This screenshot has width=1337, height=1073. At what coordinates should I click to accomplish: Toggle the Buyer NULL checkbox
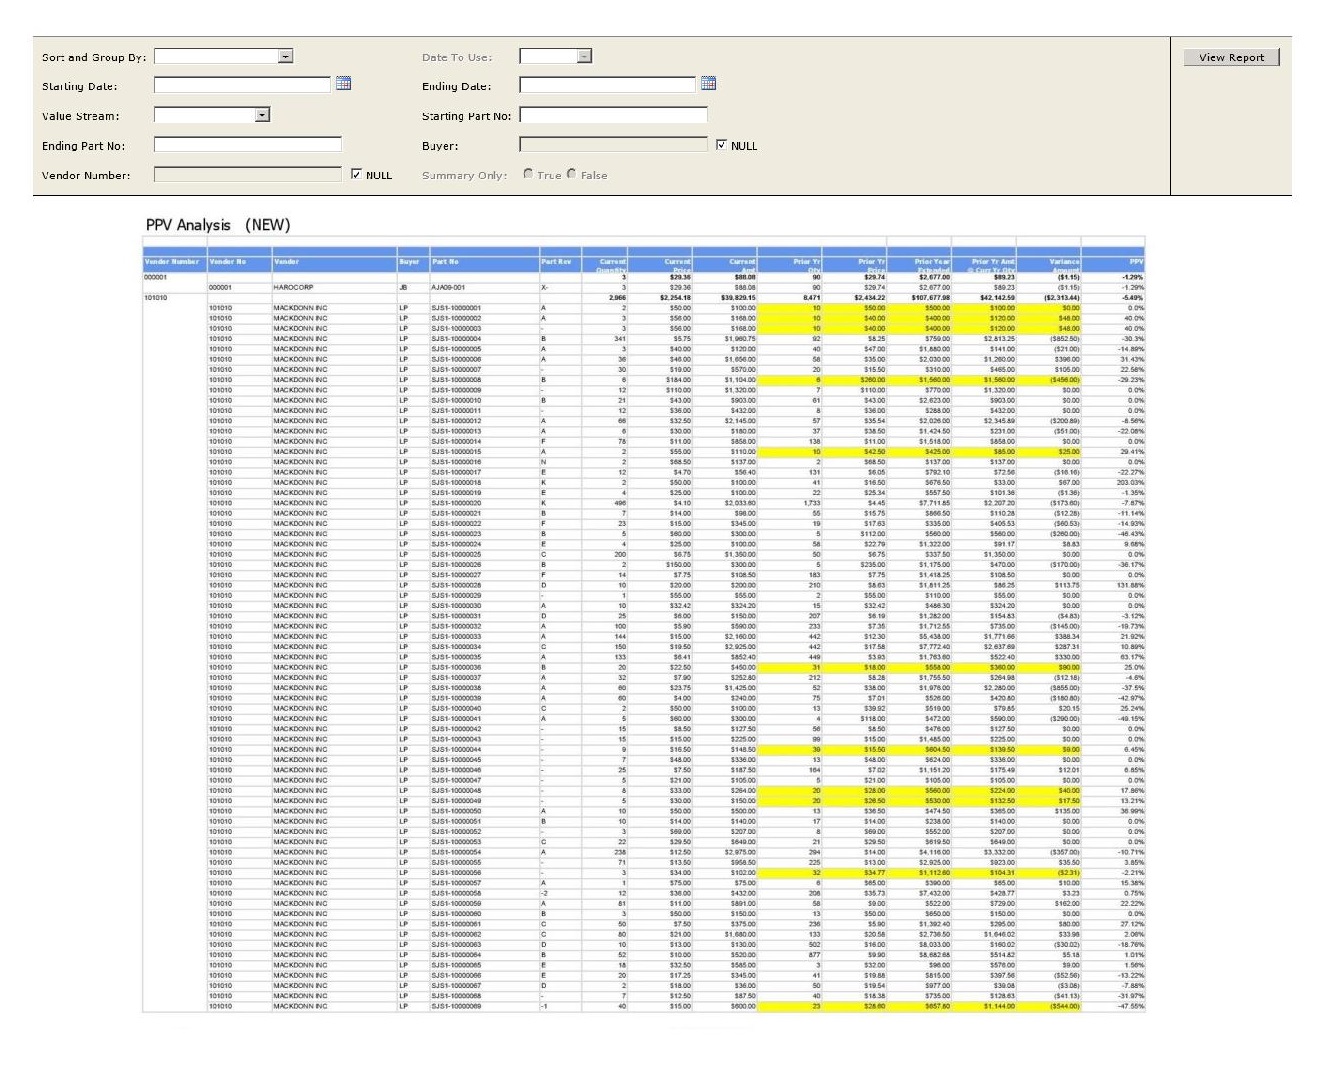tap(722, 145)
